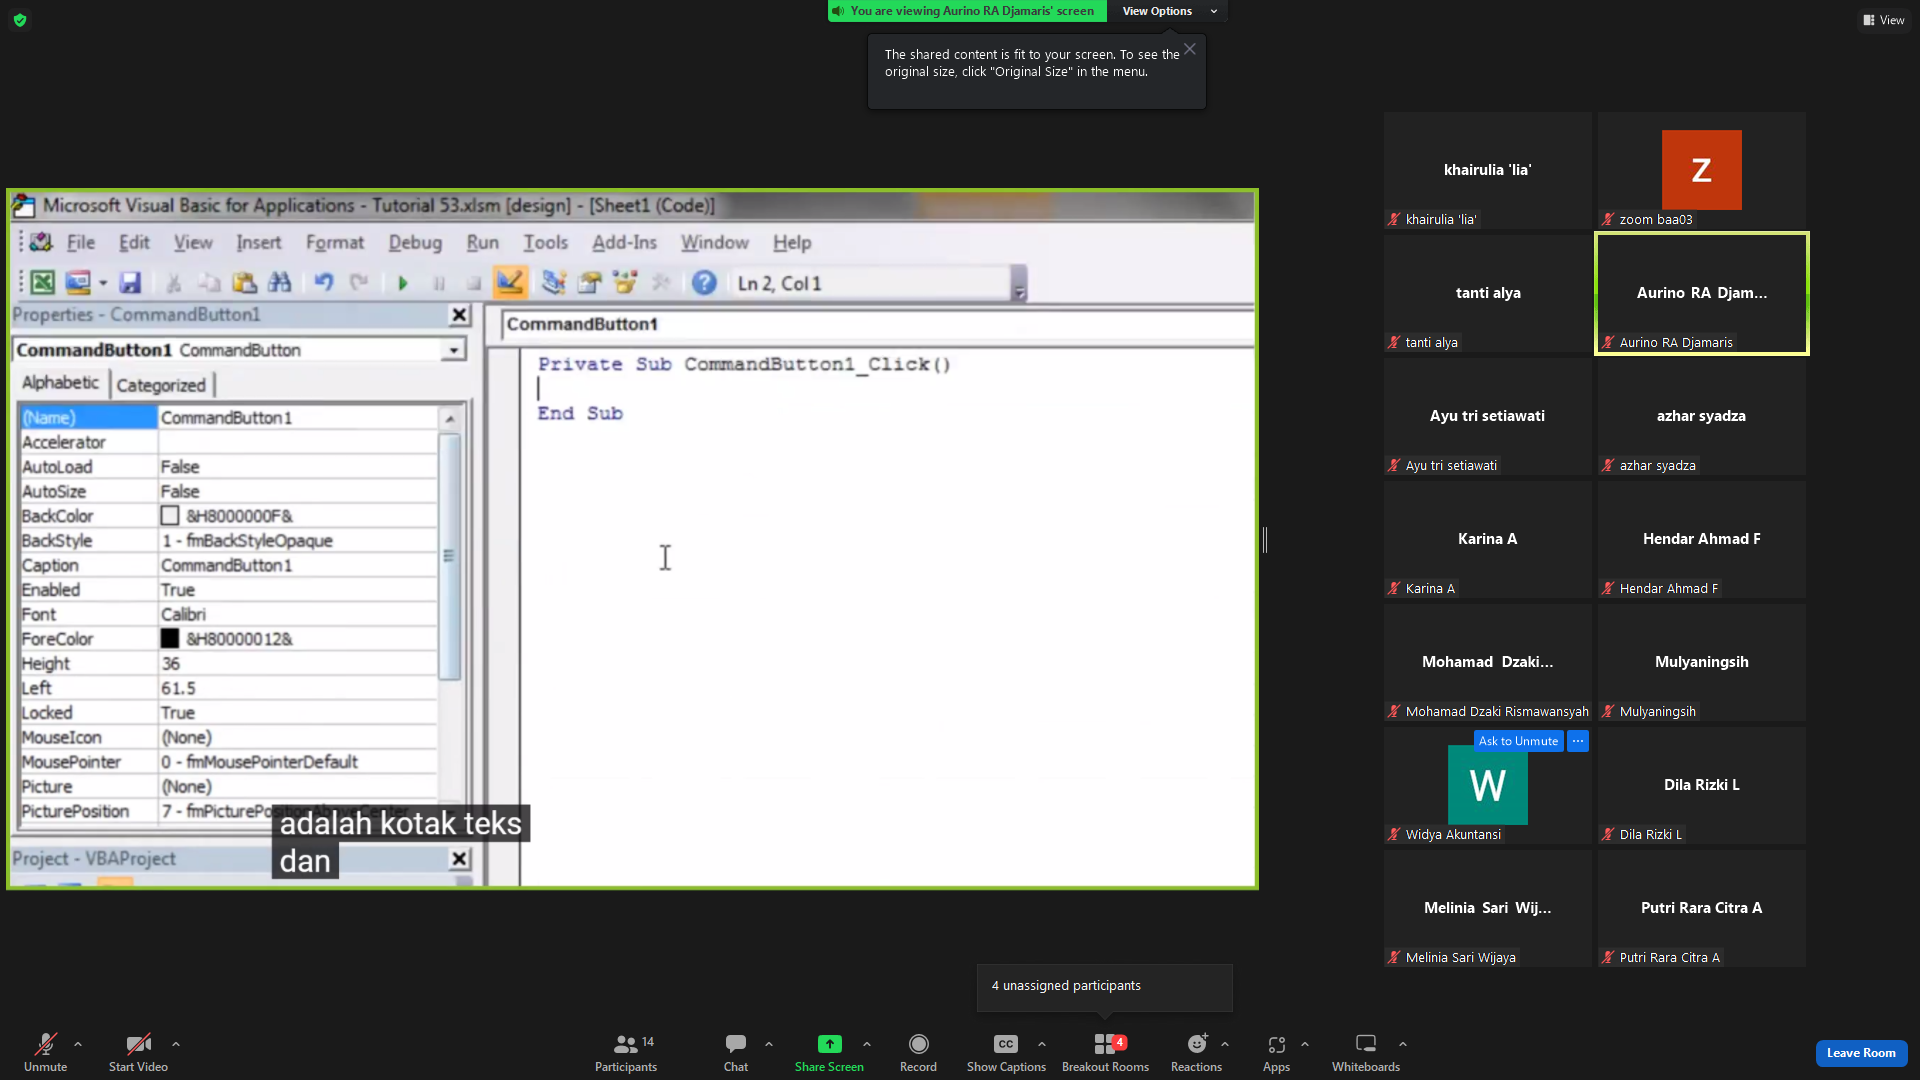Open Insert UserForm dropdown arrow
Viewport: 1920px width, 1080px height.
tap(103, 284)
